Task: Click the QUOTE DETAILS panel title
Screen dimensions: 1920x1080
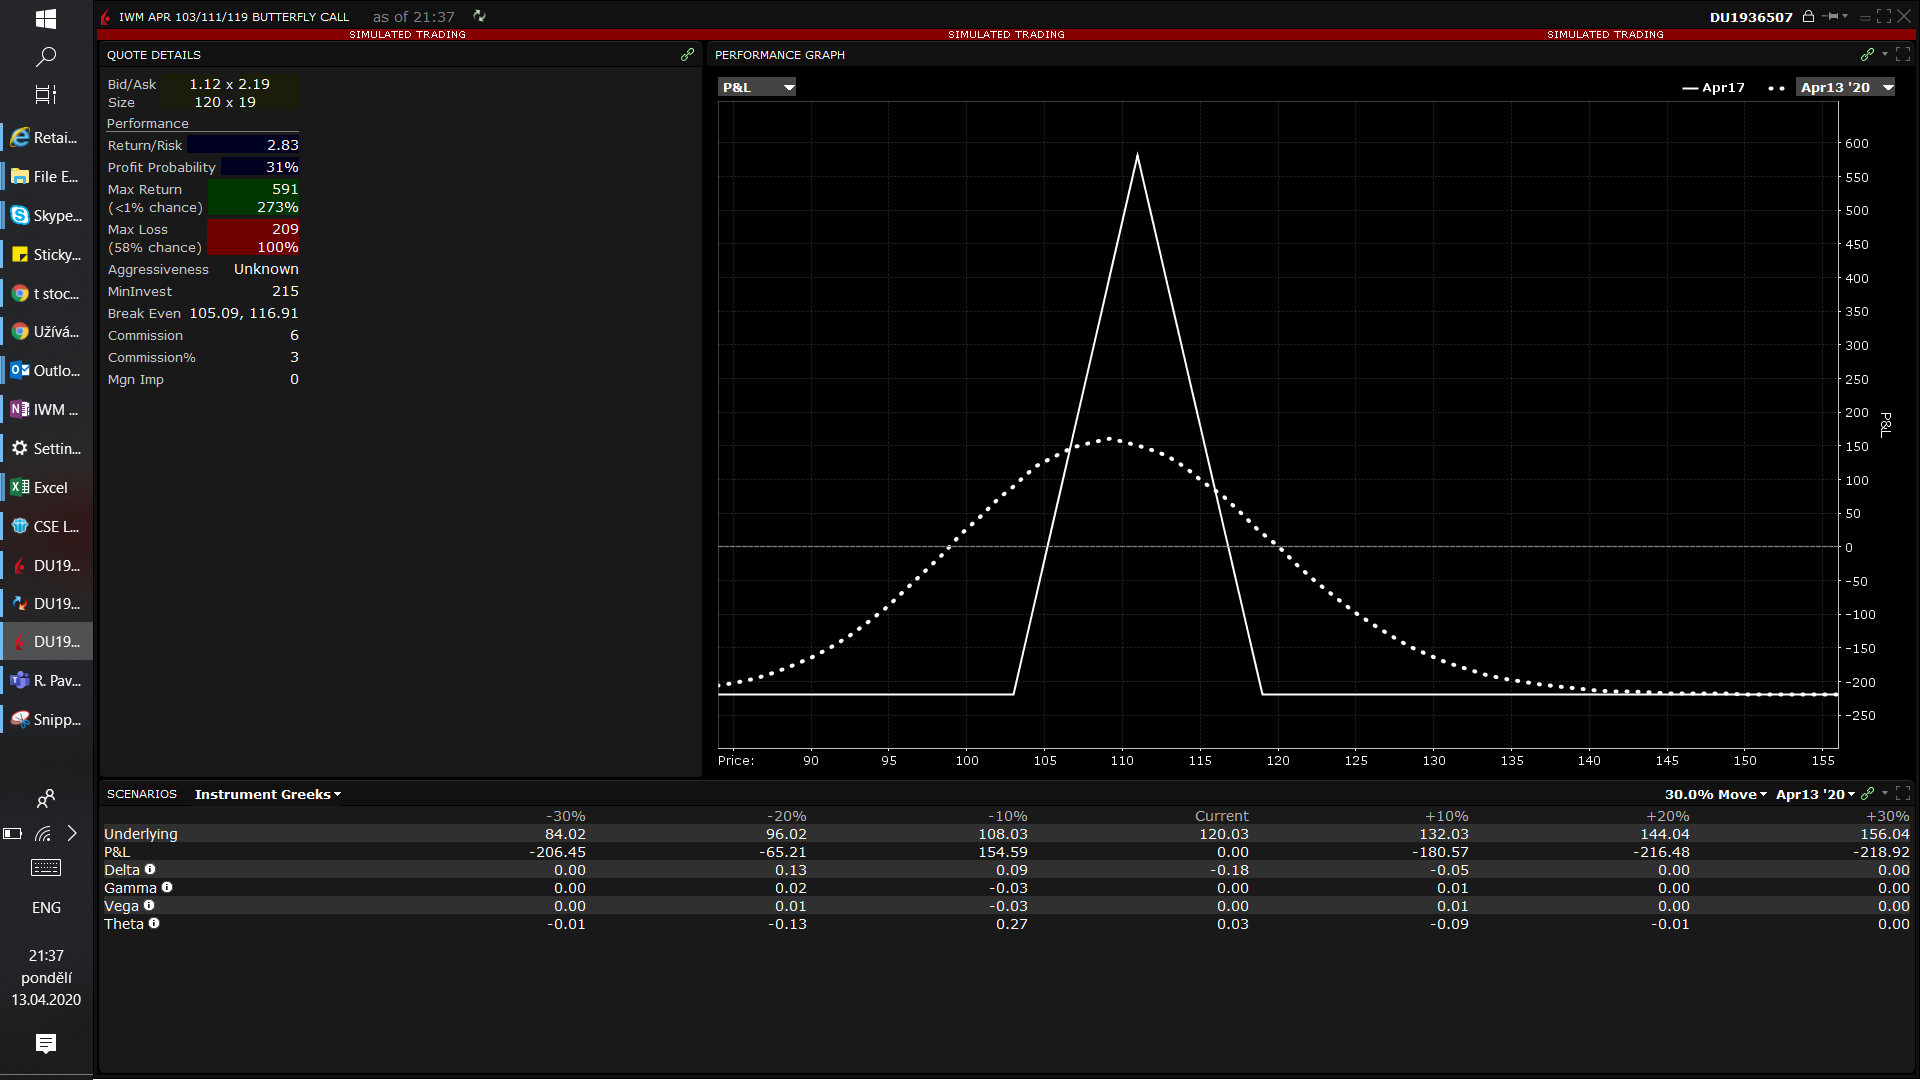Action: (x=154, y=55)
